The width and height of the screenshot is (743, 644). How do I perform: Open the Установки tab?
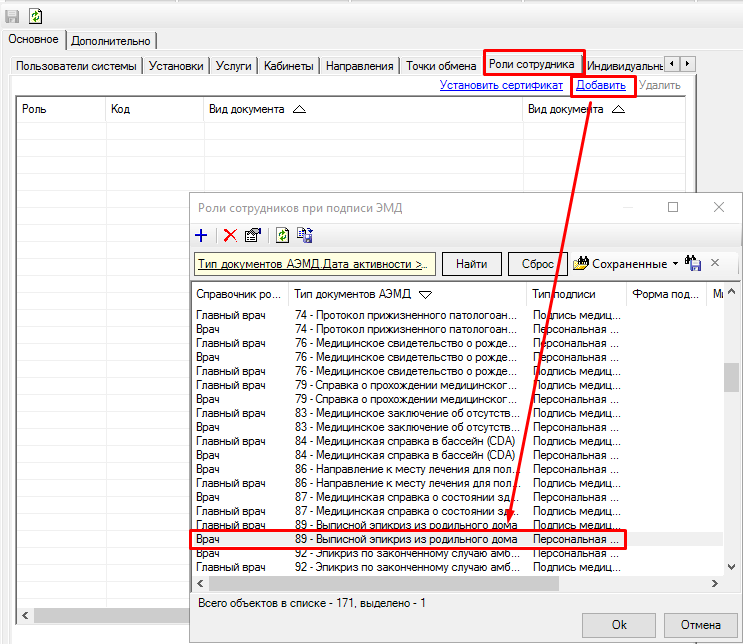click(x=176, y=66)
